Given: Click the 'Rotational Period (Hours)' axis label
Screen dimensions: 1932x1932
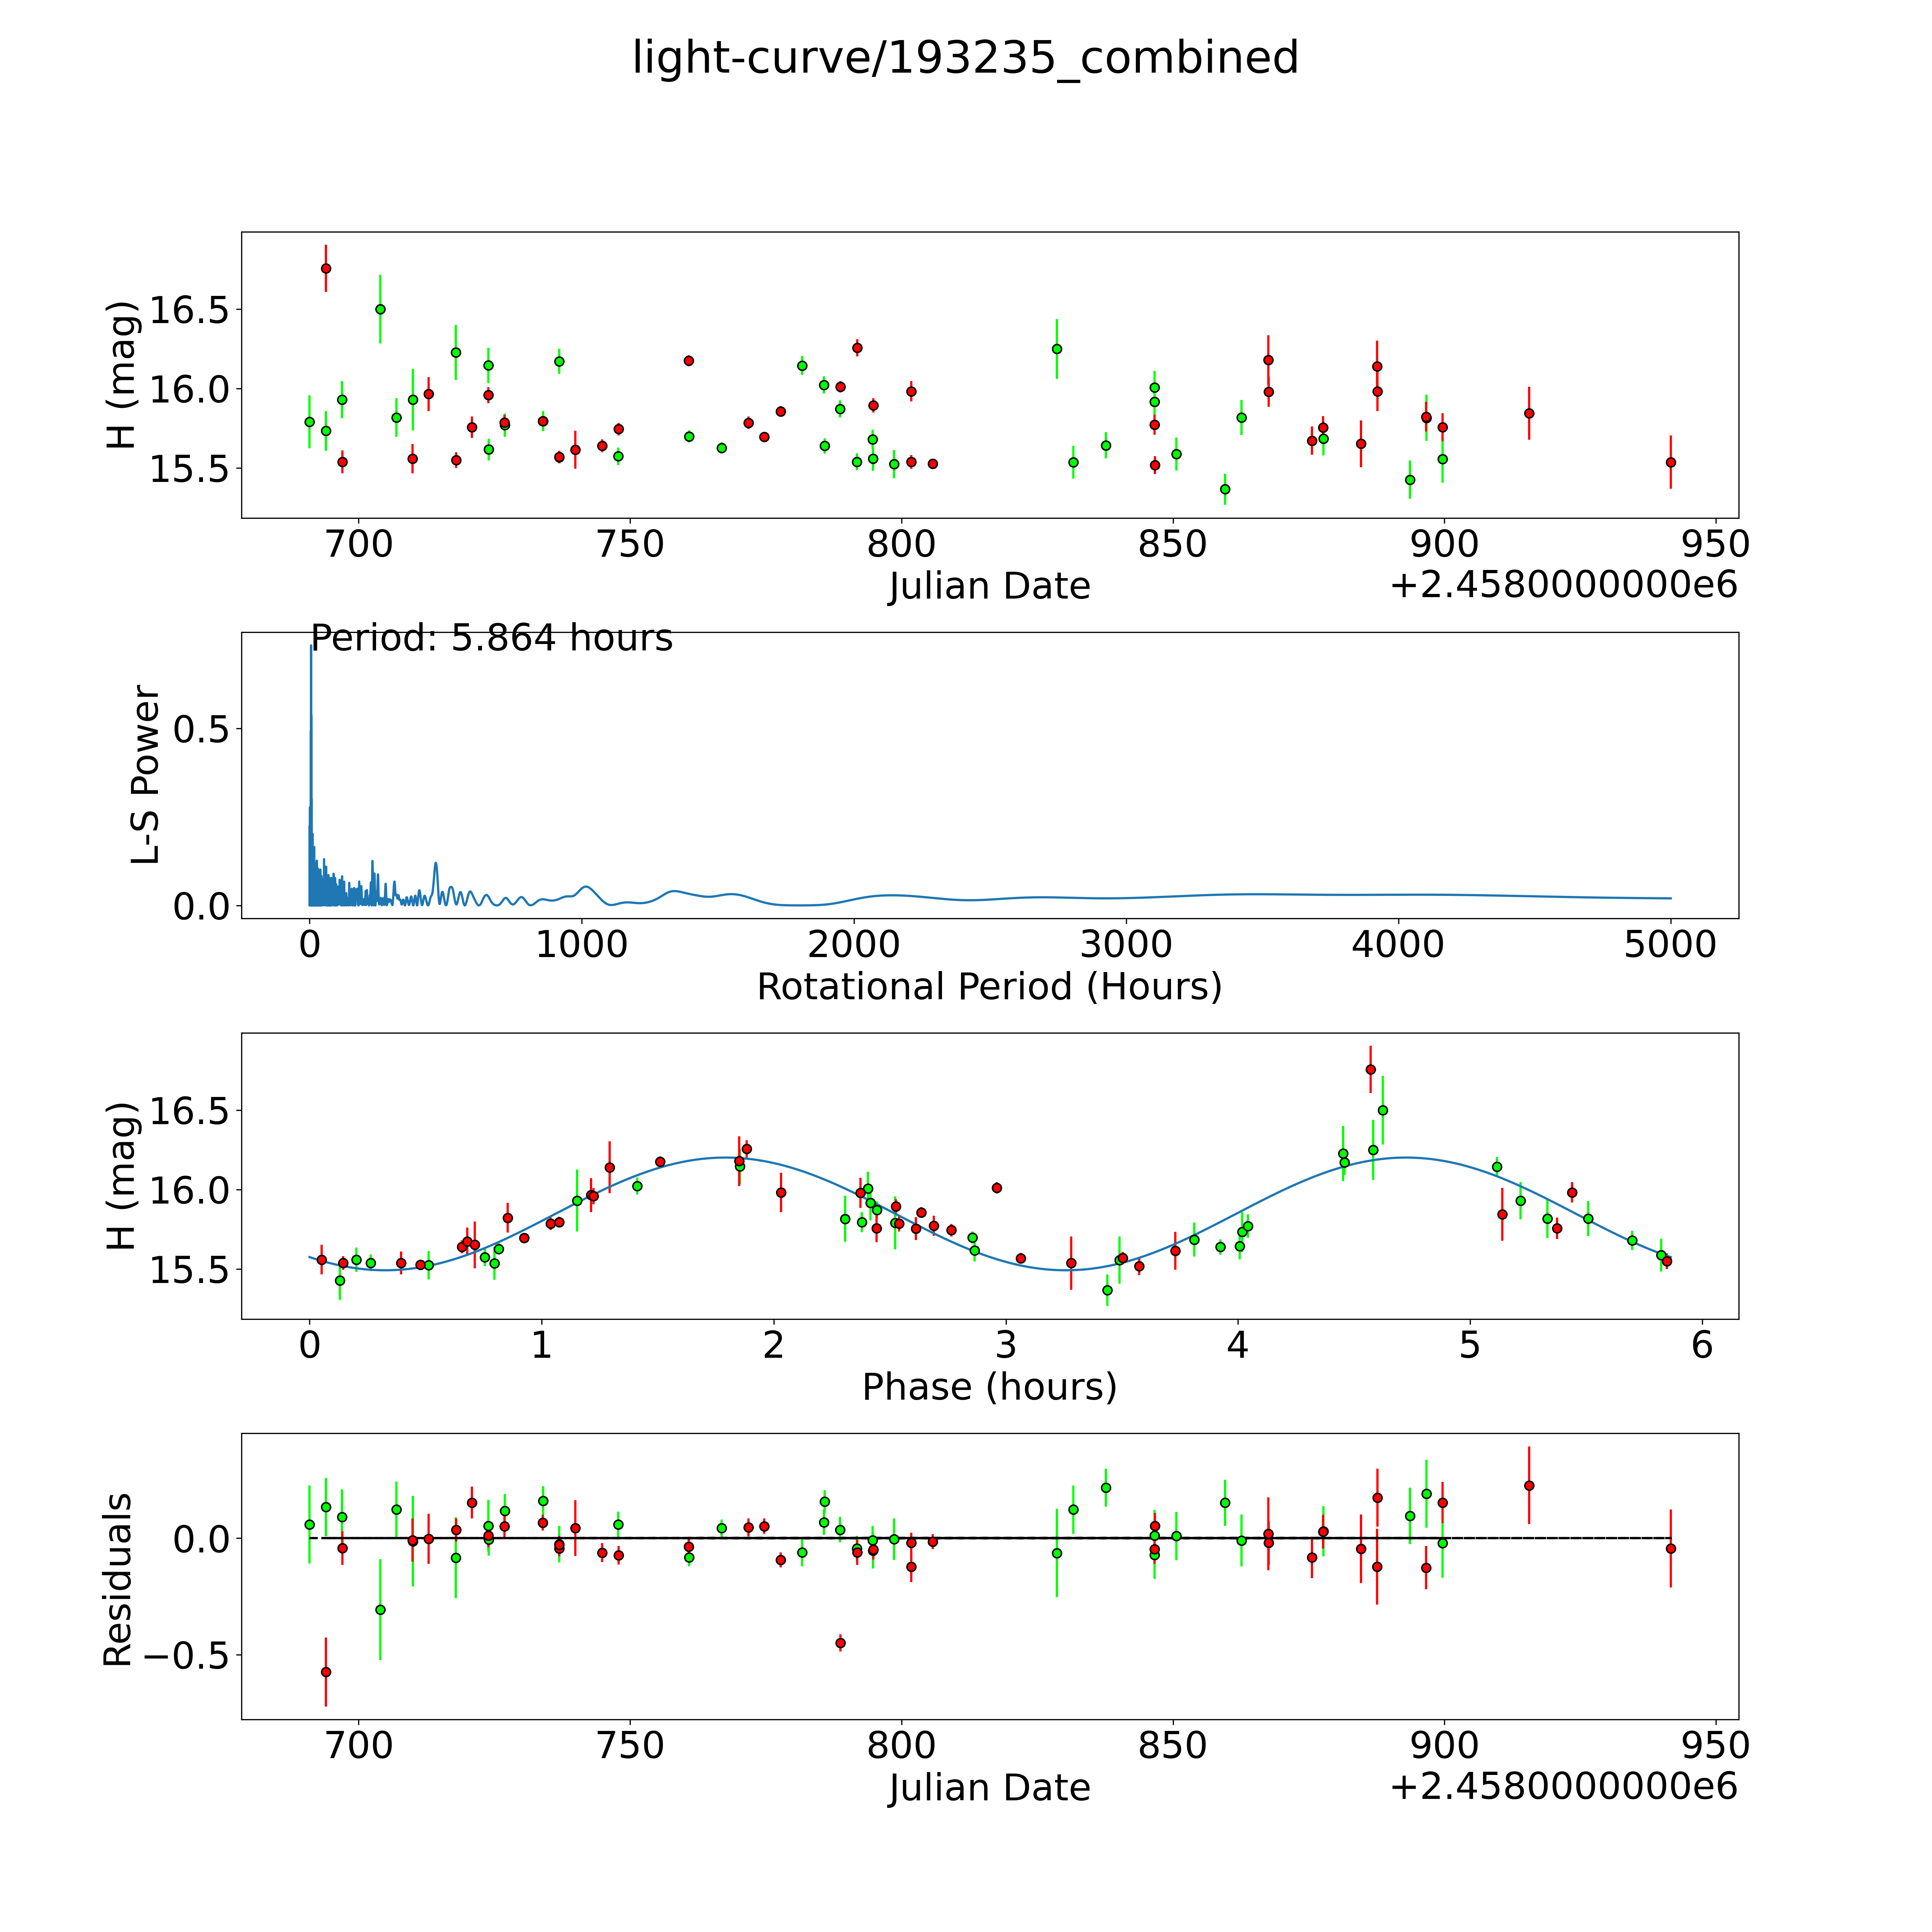Looking at the screenshot, I should click(x=989, y=987).
